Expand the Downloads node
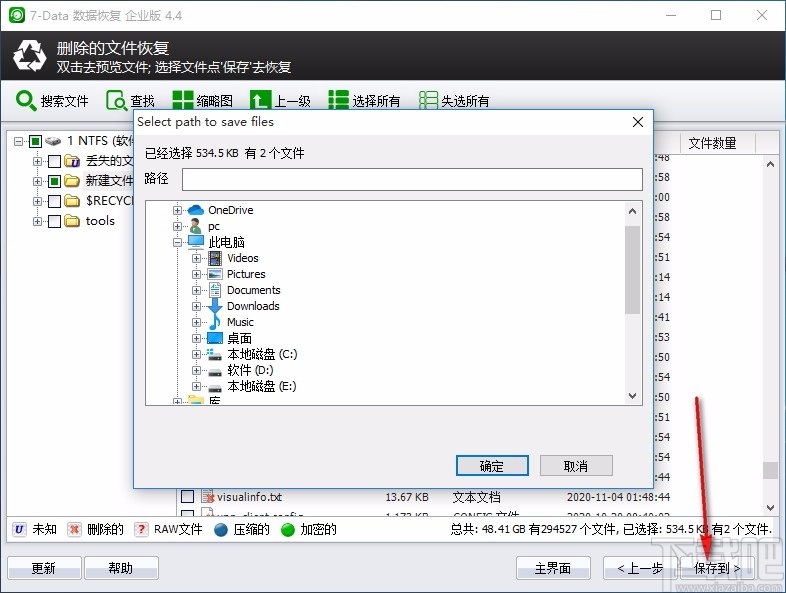This screenshot has height=593, width=786. (196, 306)
